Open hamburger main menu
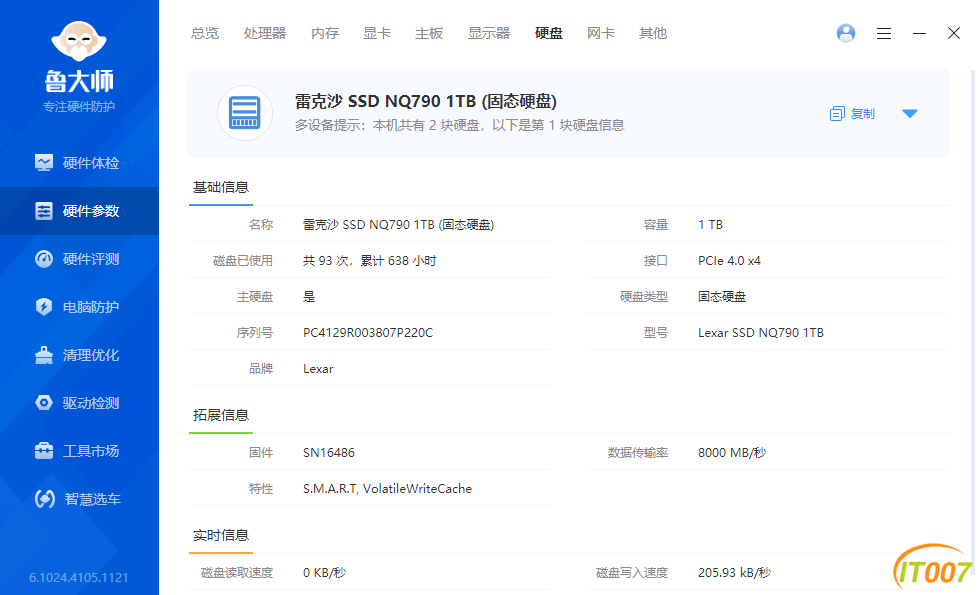 (884, 34)
